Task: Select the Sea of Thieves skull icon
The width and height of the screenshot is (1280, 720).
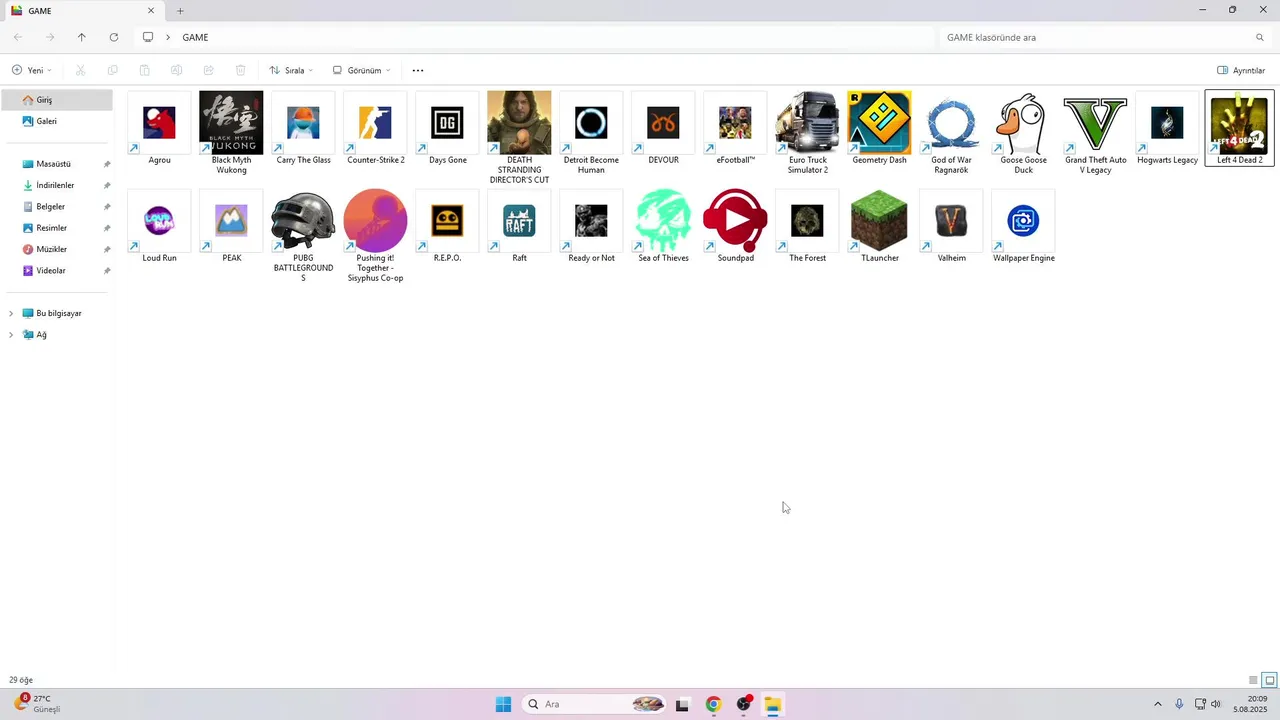Action: click(x=663, y=221)
